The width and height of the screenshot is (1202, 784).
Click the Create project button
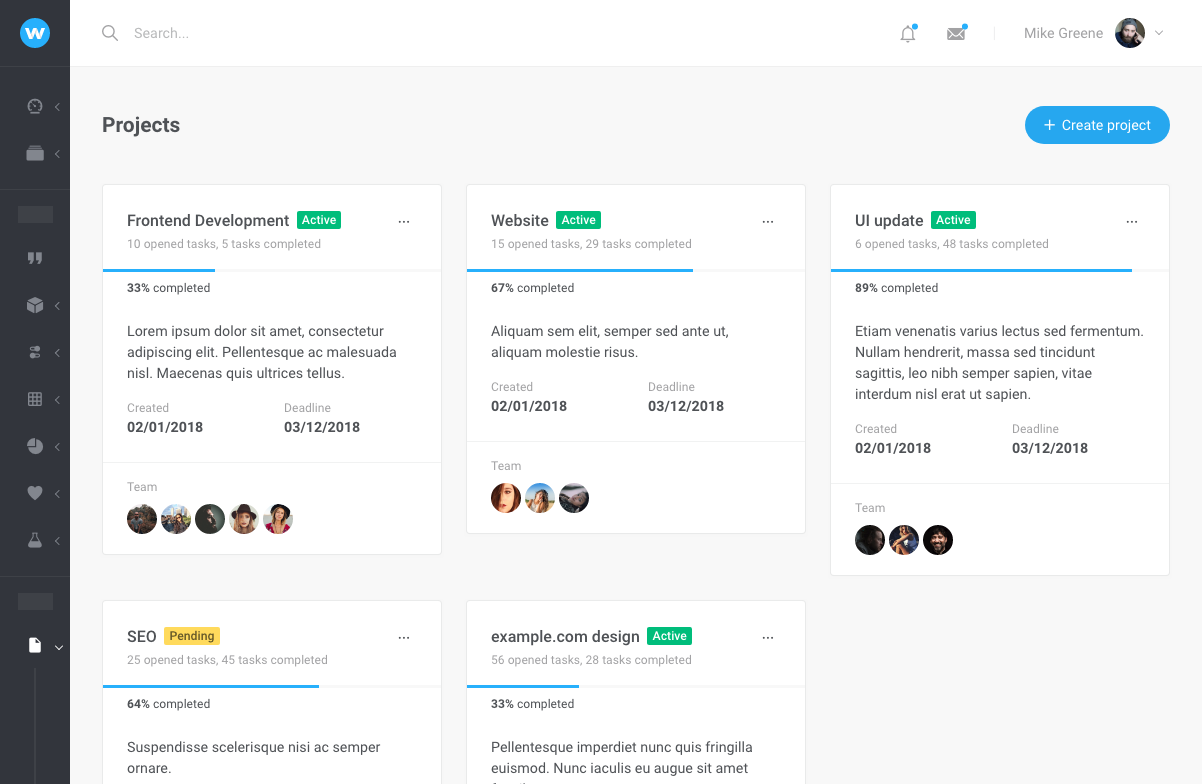1097,125
